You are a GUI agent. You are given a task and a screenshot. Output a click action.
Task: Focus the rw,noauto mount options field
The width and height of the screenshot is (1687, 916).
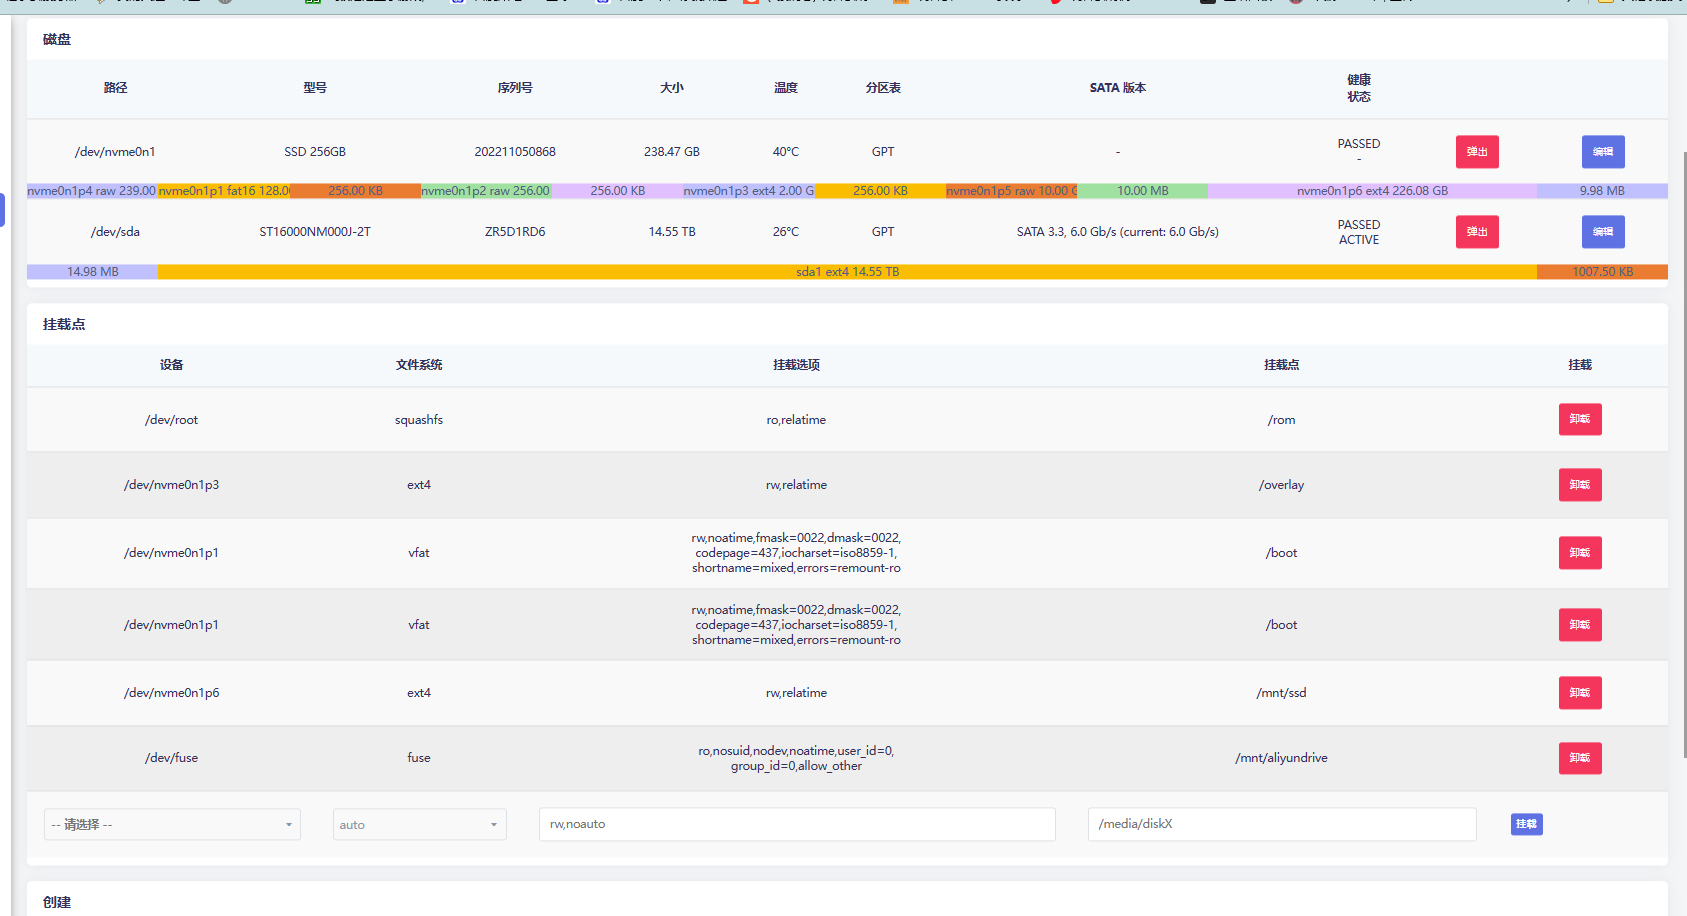coord(796,824)
